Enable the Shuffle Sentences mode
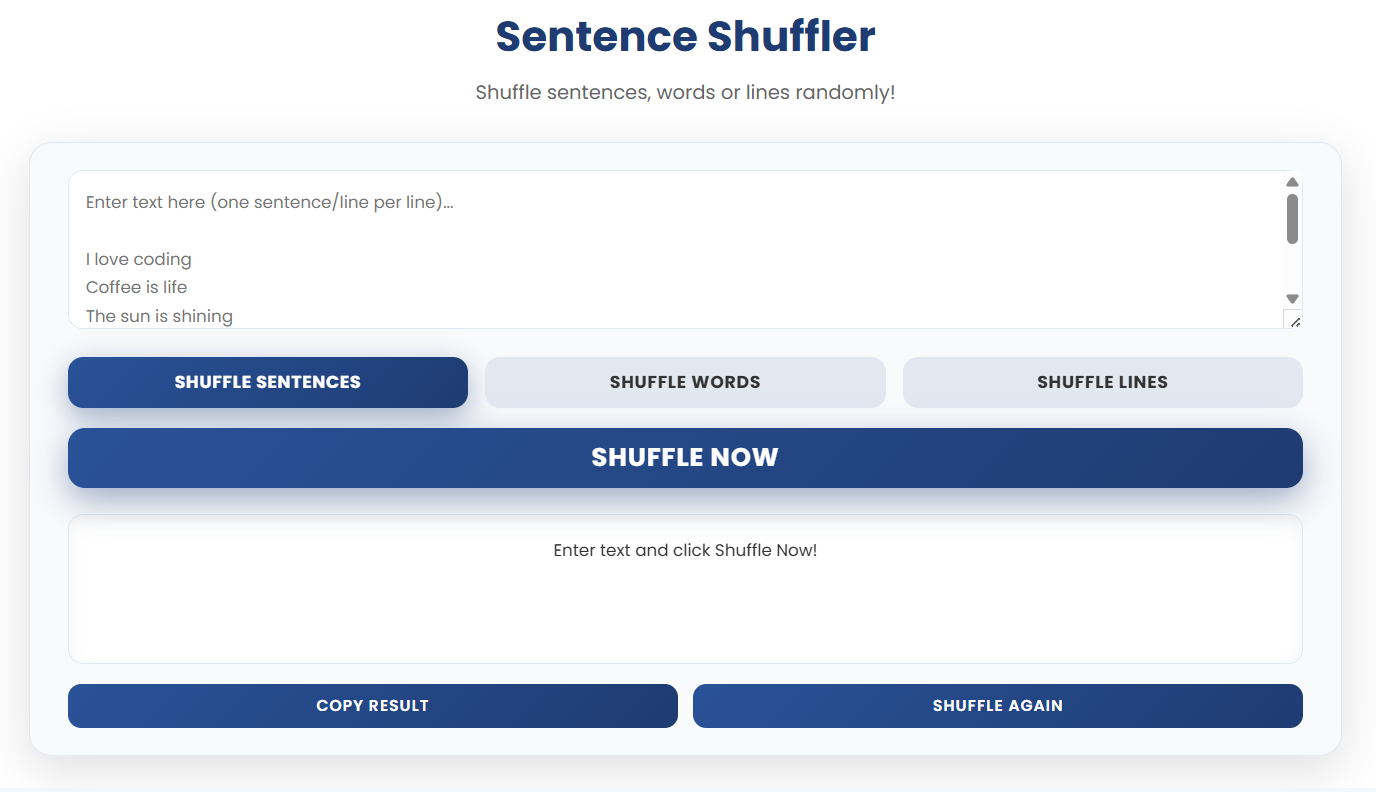The width and height of the screenshot is (1376, 792). pos(267,382)
